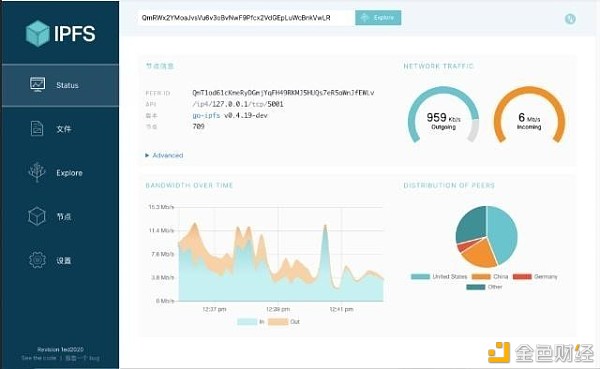Click the 文件 document icon

[x=37, y=129]
